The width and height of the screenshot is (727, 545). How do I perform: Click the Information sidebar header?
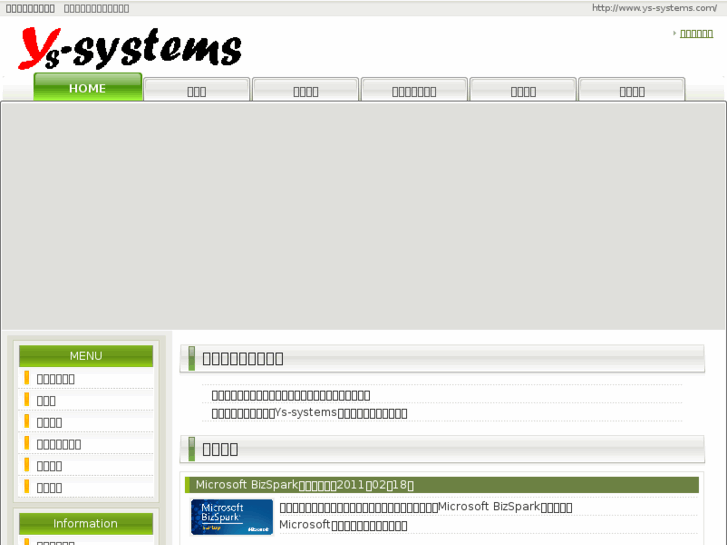click(x=86, y=523)
